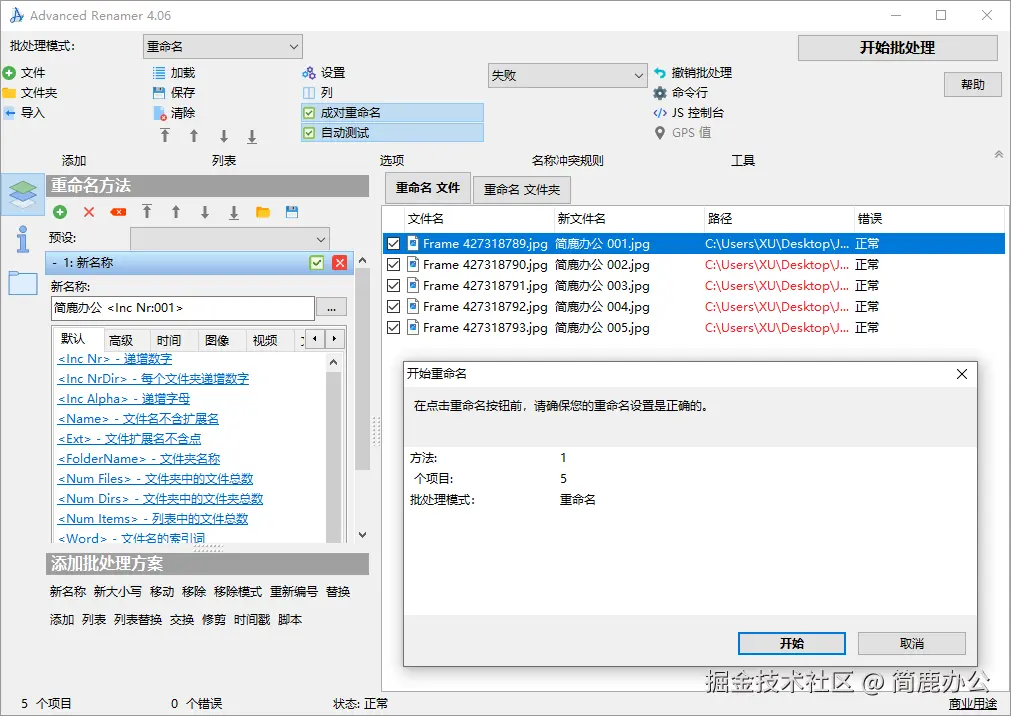Sort by the 新文件名 column header
Image resolution: width=1011 pixels, height=716 pixels.
click(x=629, y=219)
